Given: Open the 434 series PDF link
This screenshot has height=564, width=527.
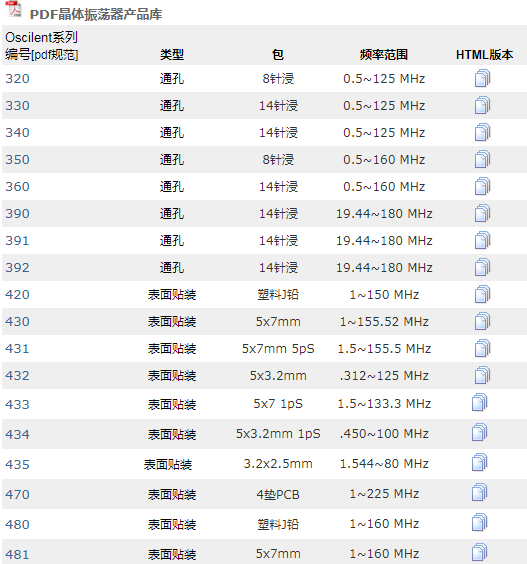Looking at the screenshot, I should [17, 434].
